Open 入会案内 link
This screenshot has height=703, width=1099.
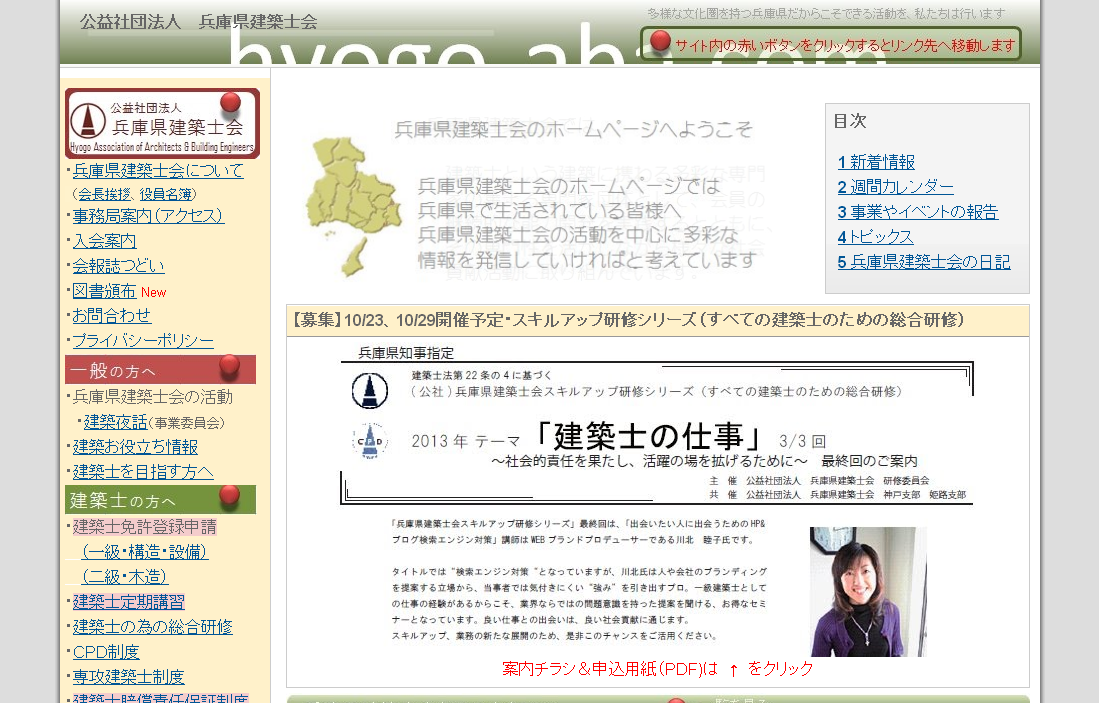pos(104,241)
